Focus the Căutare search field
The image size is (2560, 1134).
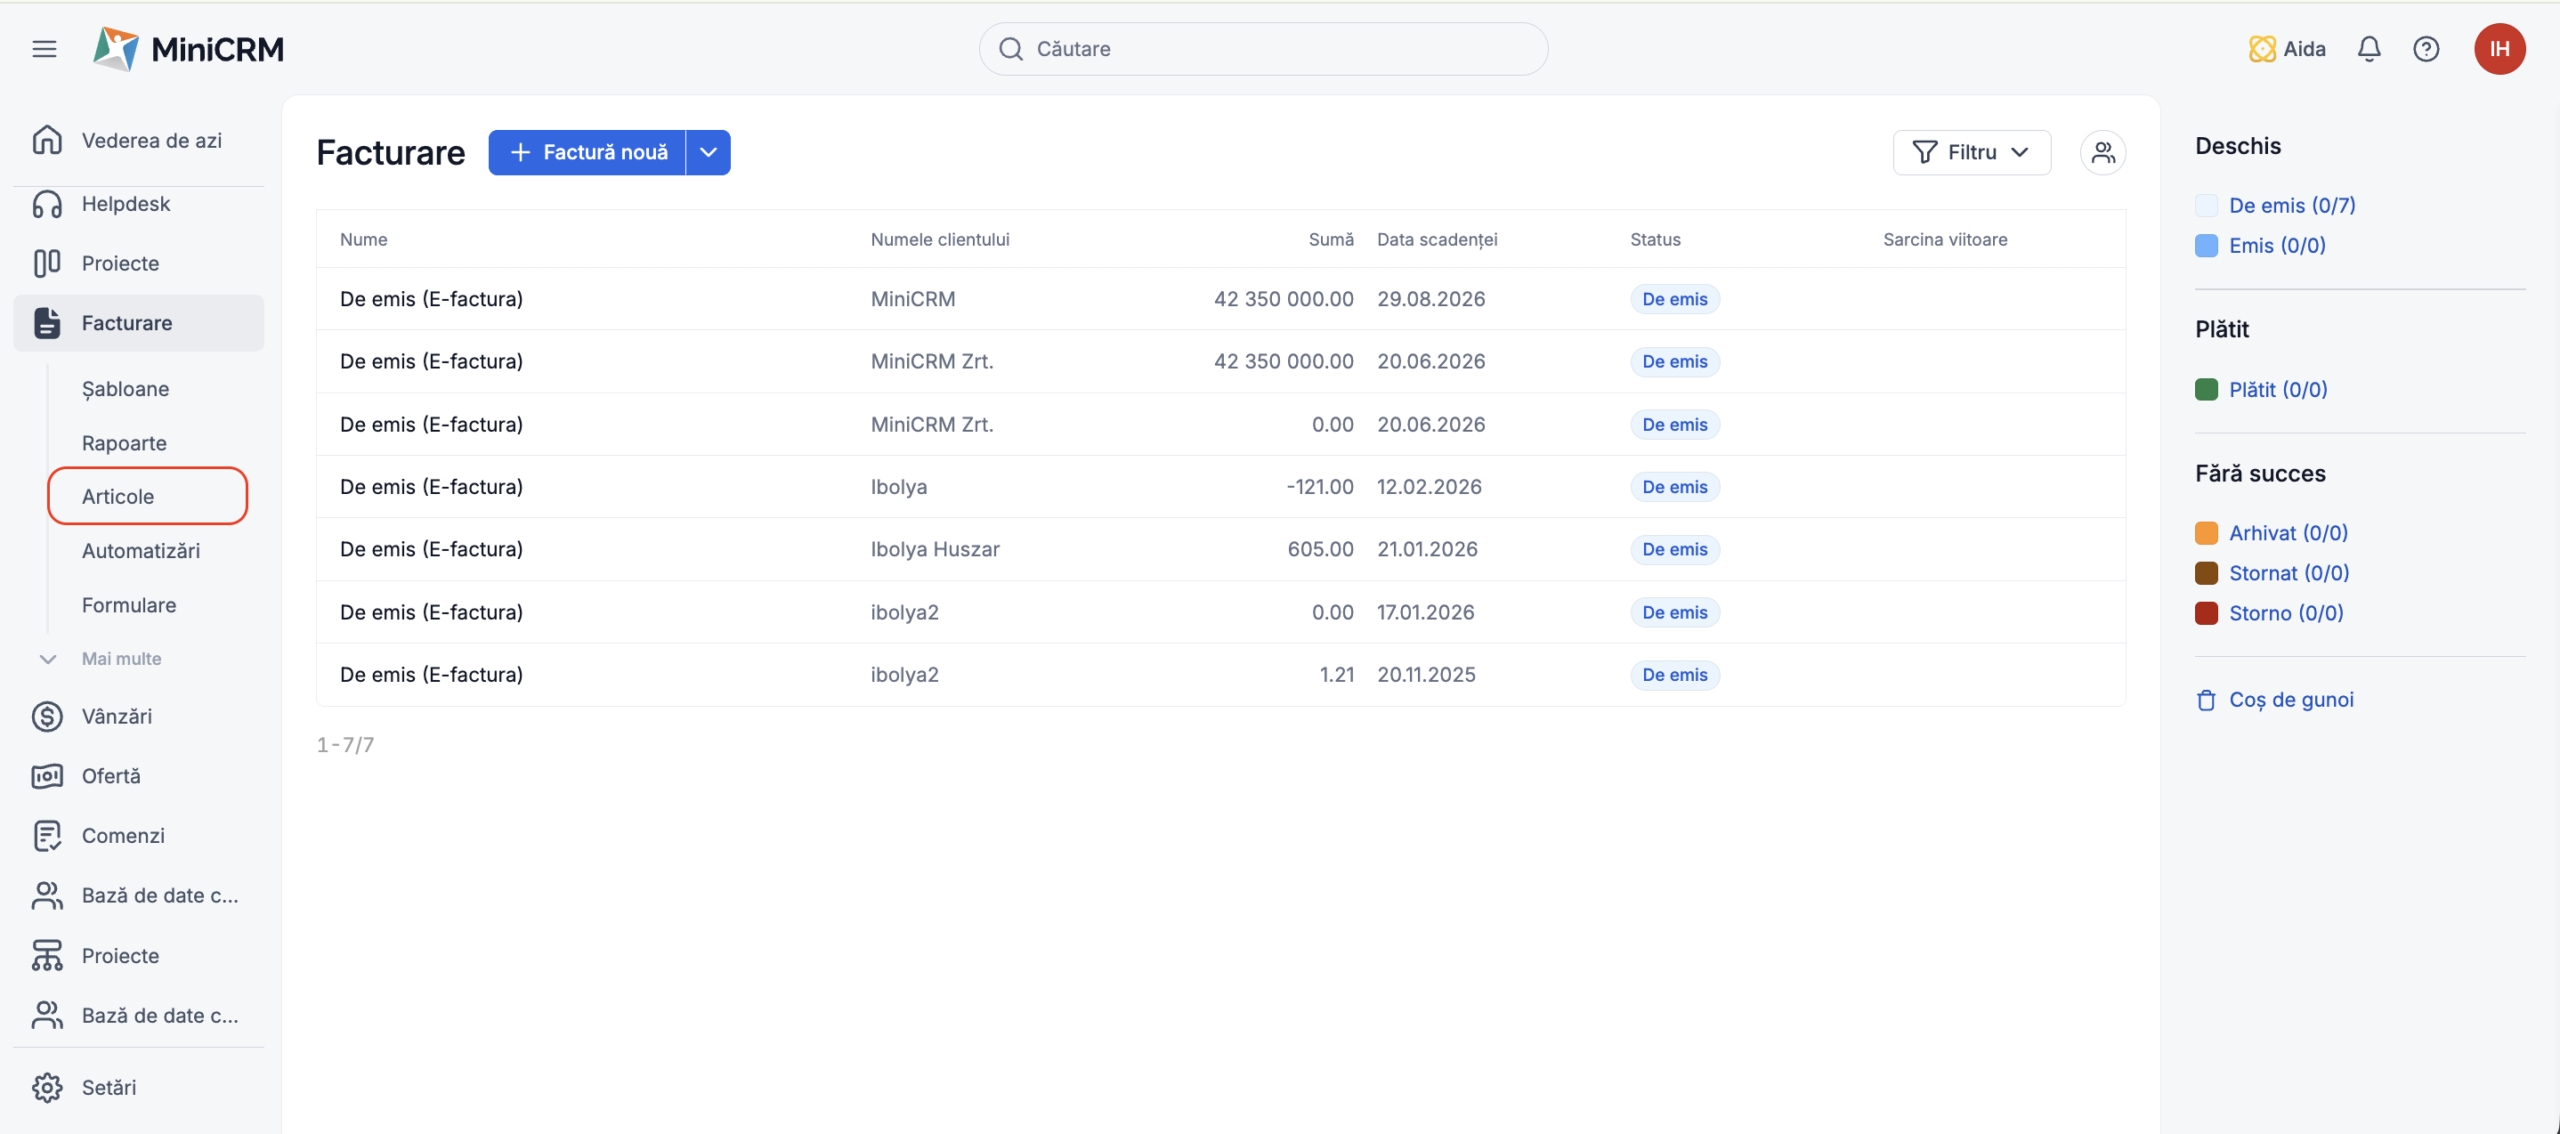tap(1263, 49)
